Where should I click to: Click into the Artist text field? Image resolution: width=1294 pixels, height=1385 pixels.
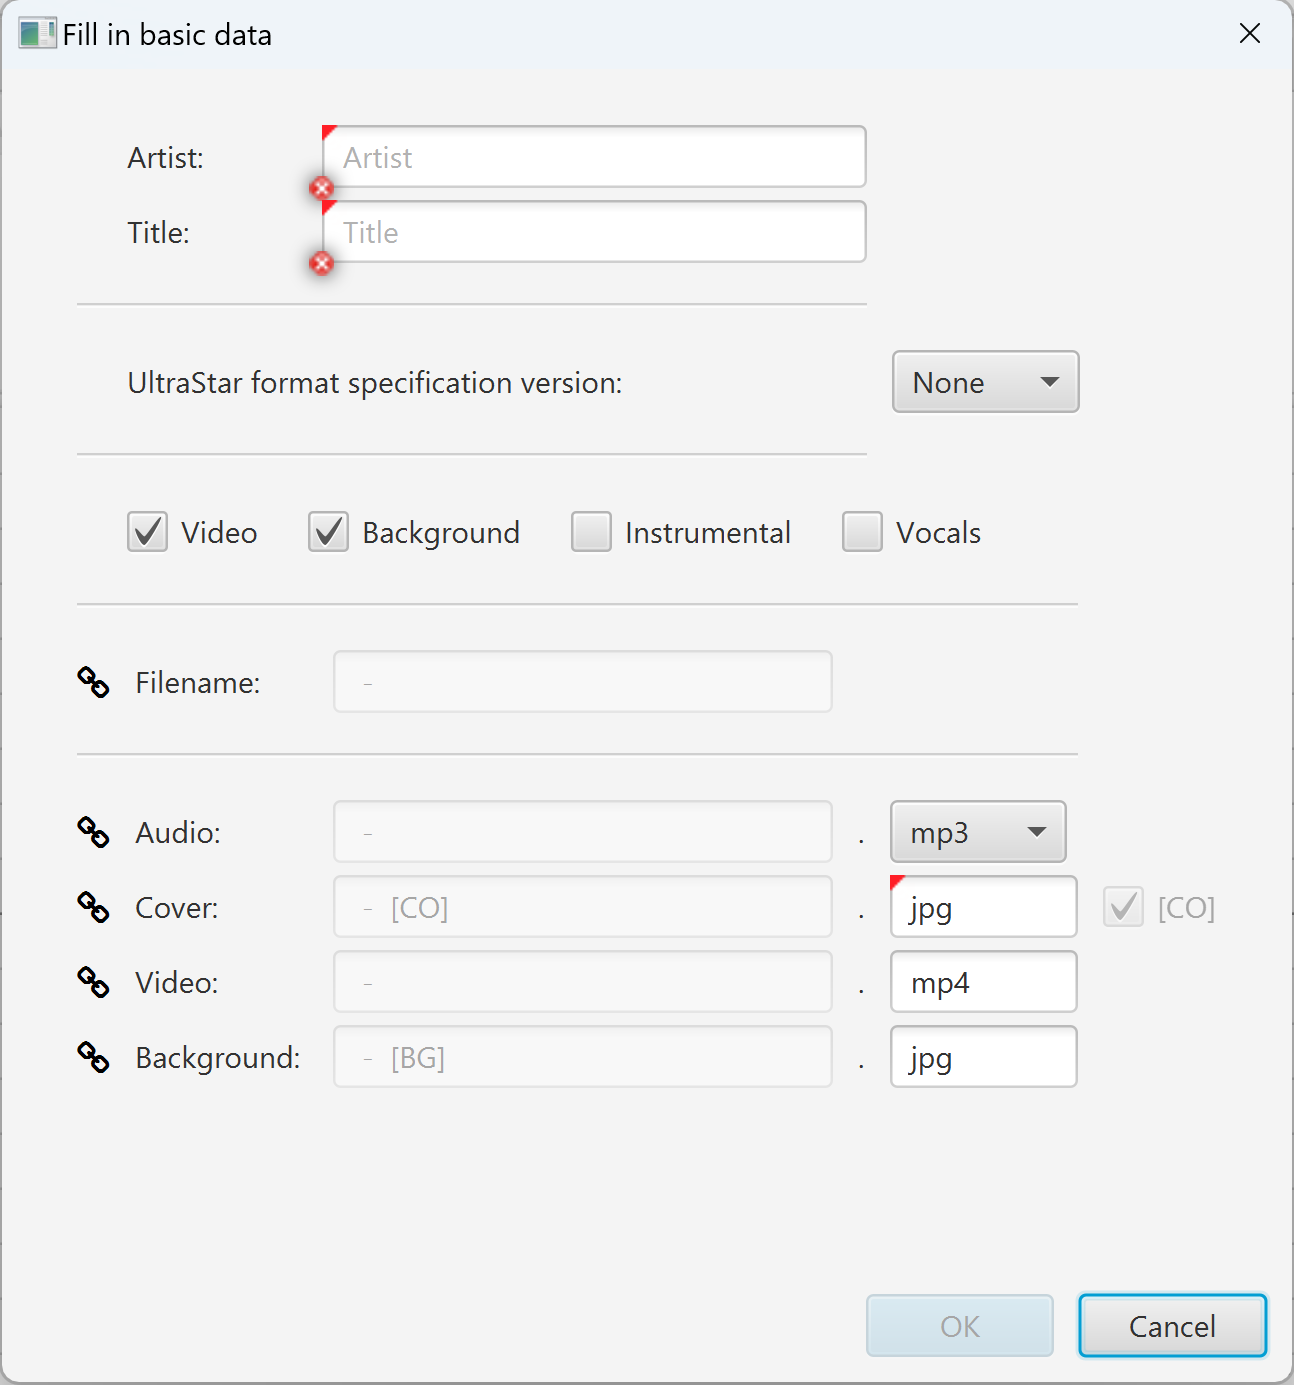(x=594, y=157)
